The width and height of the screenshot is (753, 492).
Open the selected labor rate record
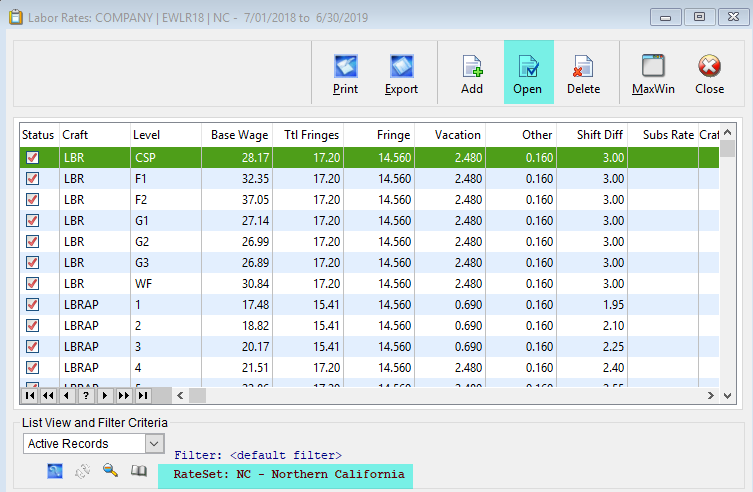pos(528,72)
